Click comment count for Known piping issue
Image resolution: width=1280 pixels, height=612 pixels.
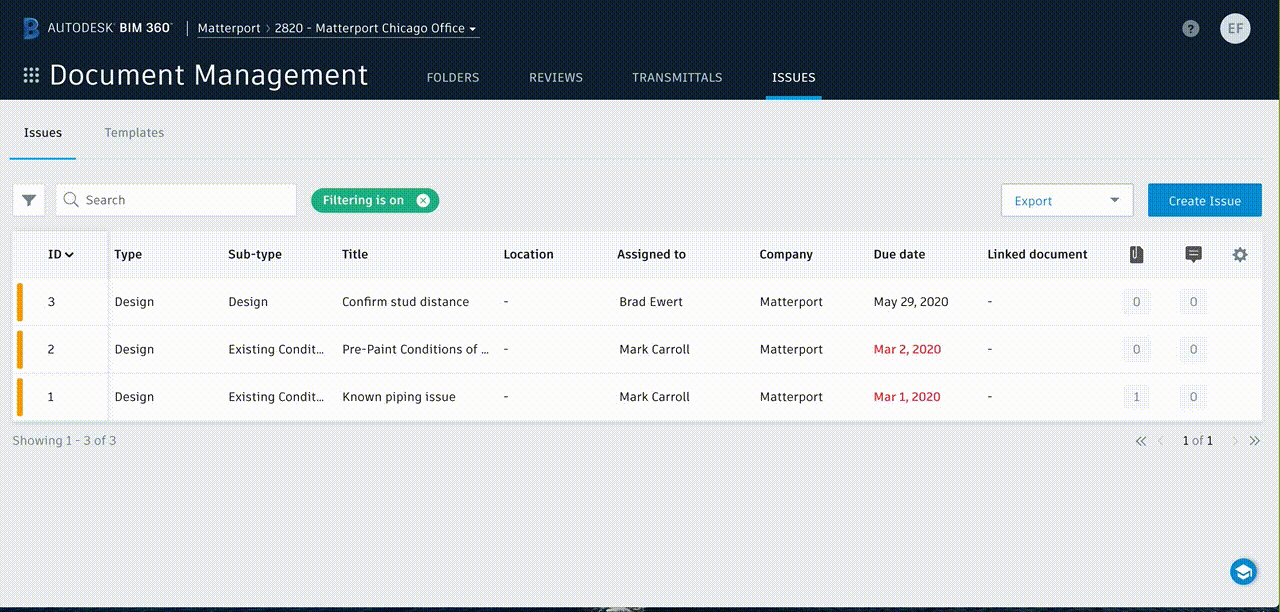(x=1193, y=397)
